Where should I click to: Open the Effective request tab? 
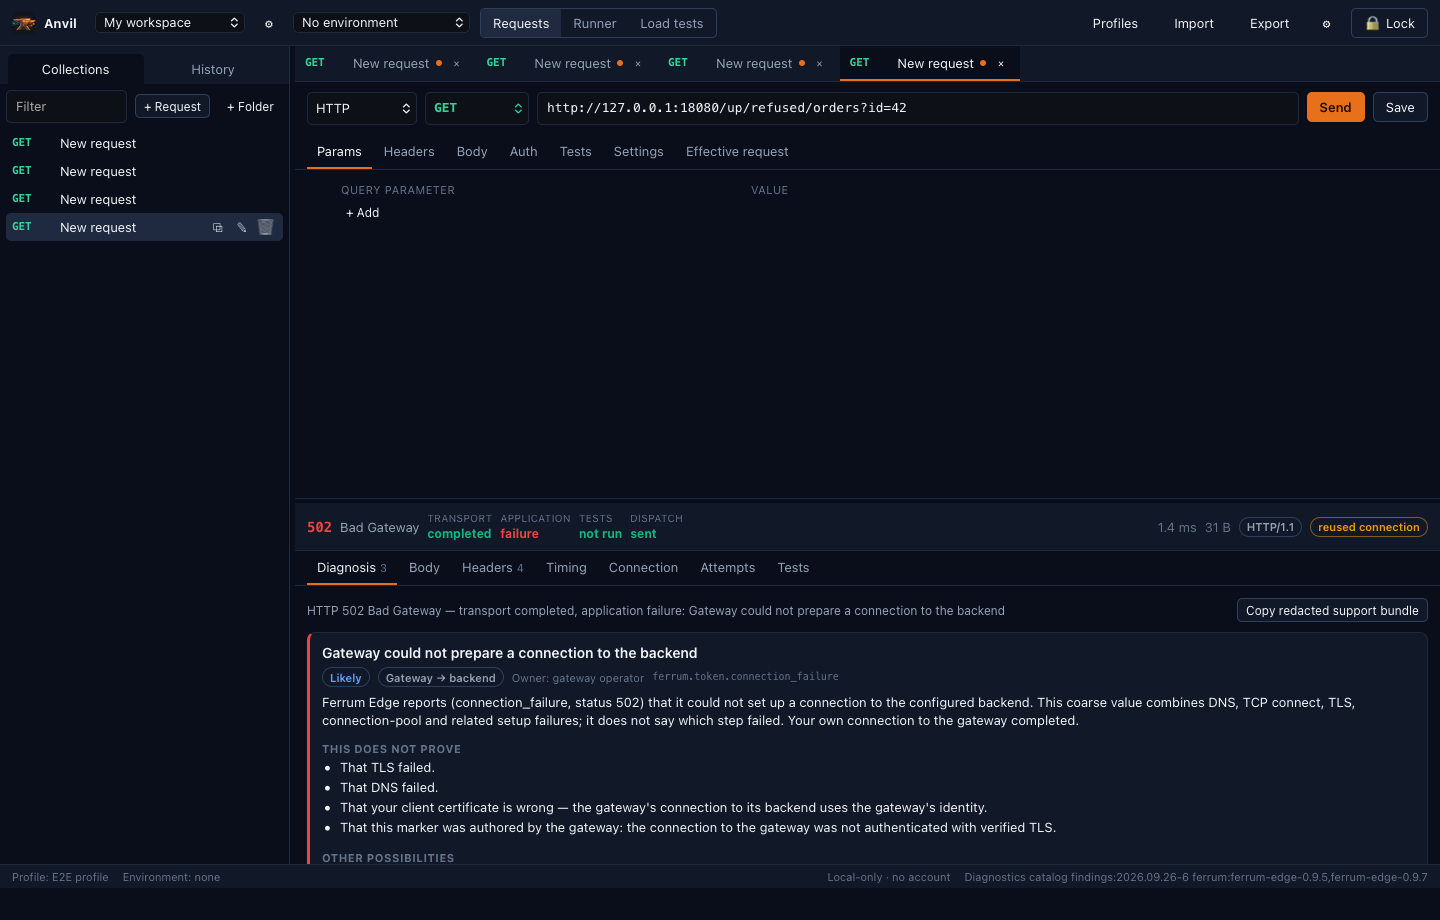pyautogui.click(x=737, y=152)
